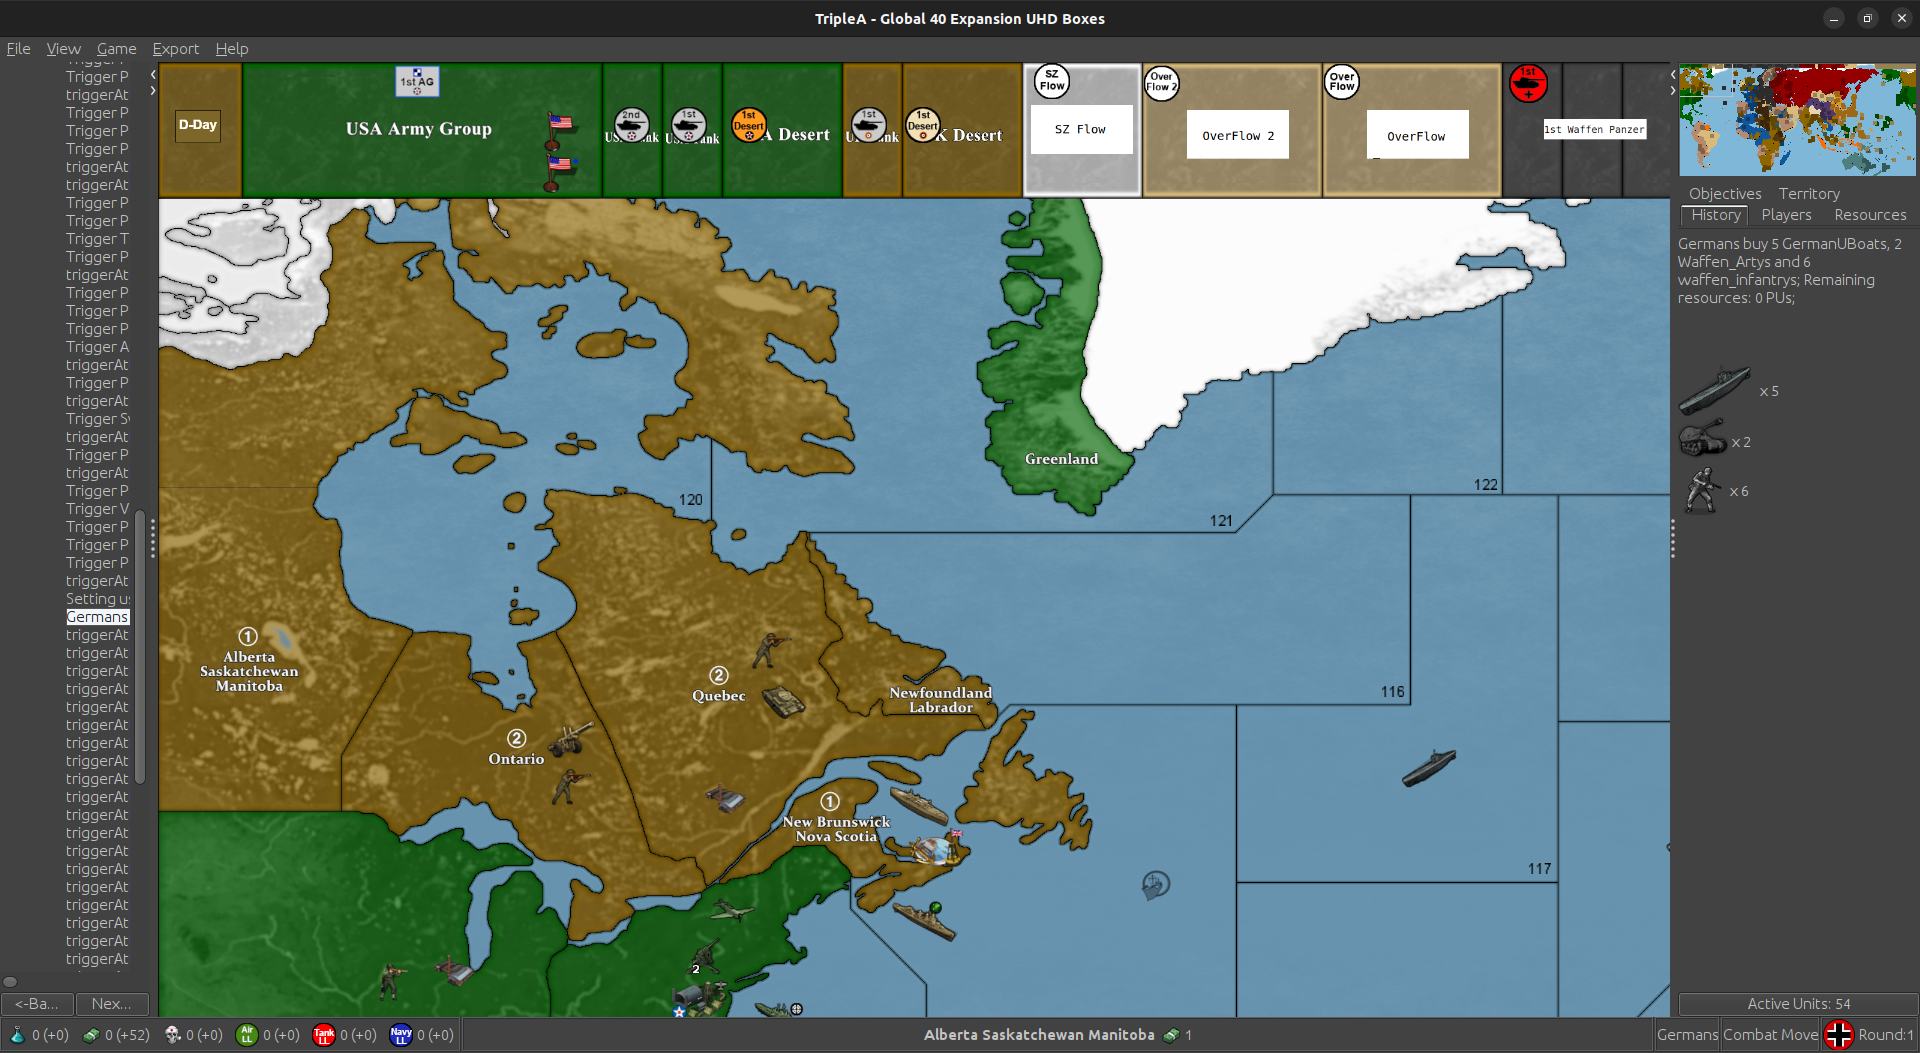Viewport: 1920px width, 1053px height.
Task: Click the 1st AG marker in USA Army Group box
Action: coord(417,81)
